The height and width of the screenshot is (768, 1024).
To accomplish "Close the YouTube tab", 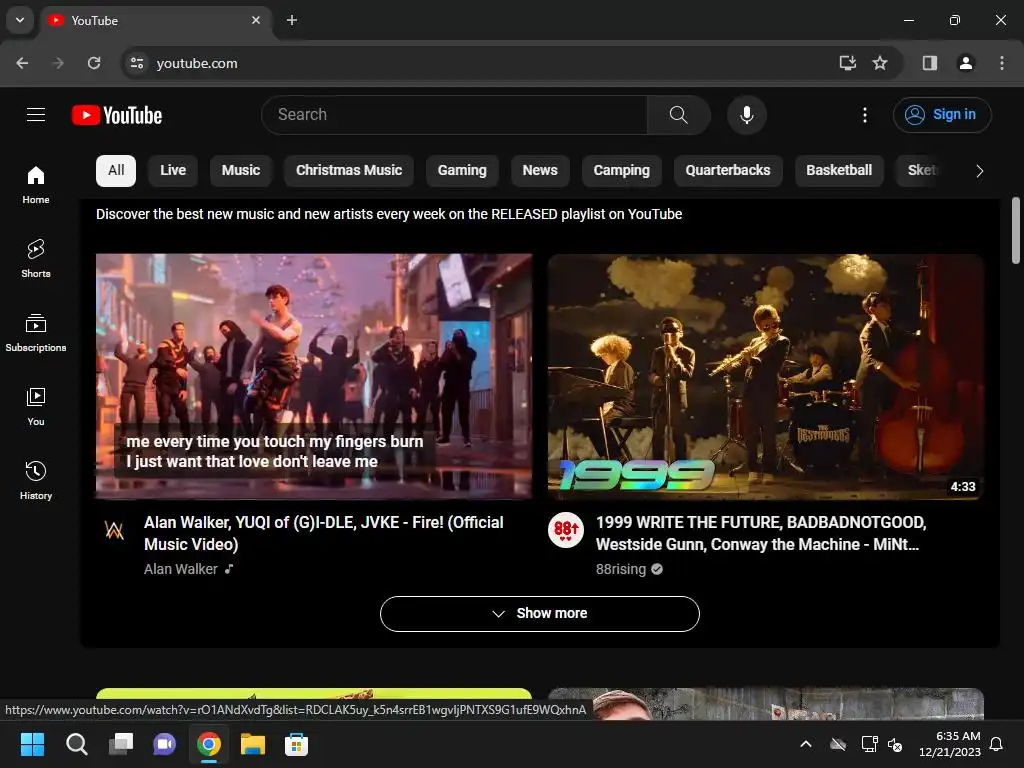I will pyautogui.click(x=256, y=20).
